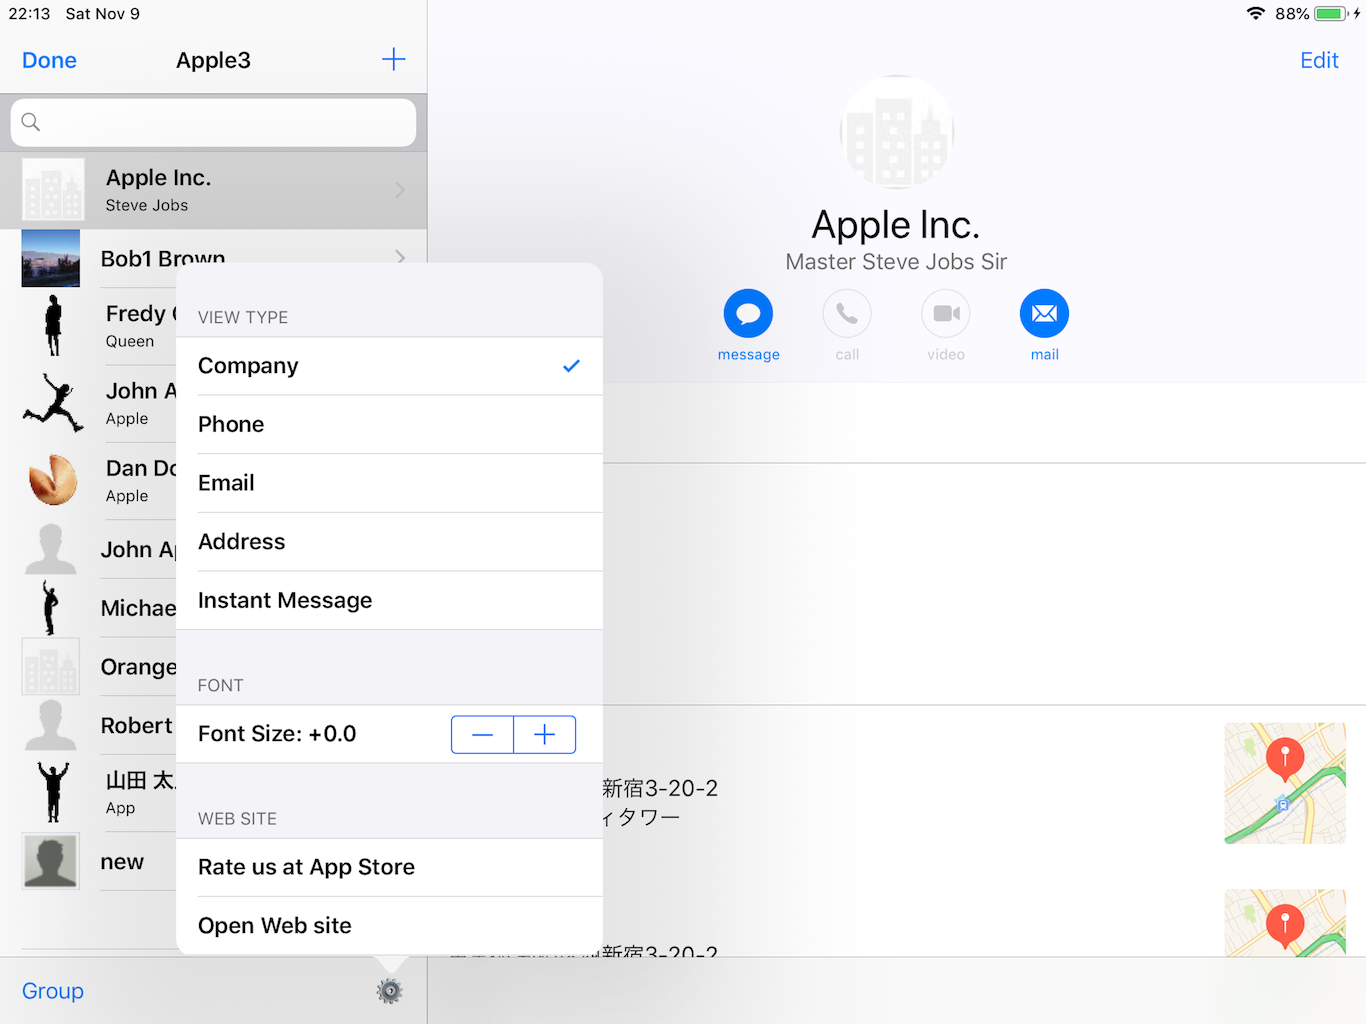The image size is (1366, 1024).
Task: Tap the mail envelope icon
Action: 1045,314
